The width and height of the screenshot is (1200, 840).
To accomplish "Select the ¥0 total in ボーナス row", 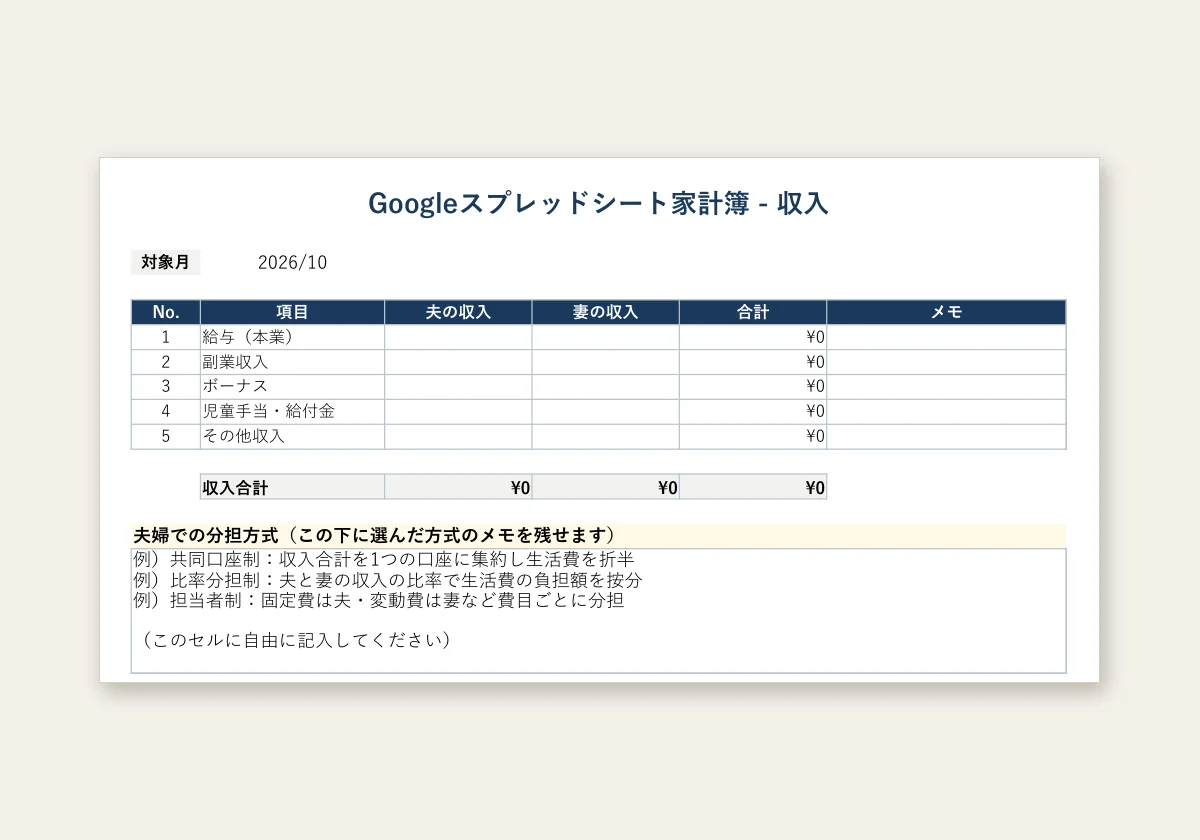I will (753, 387).
